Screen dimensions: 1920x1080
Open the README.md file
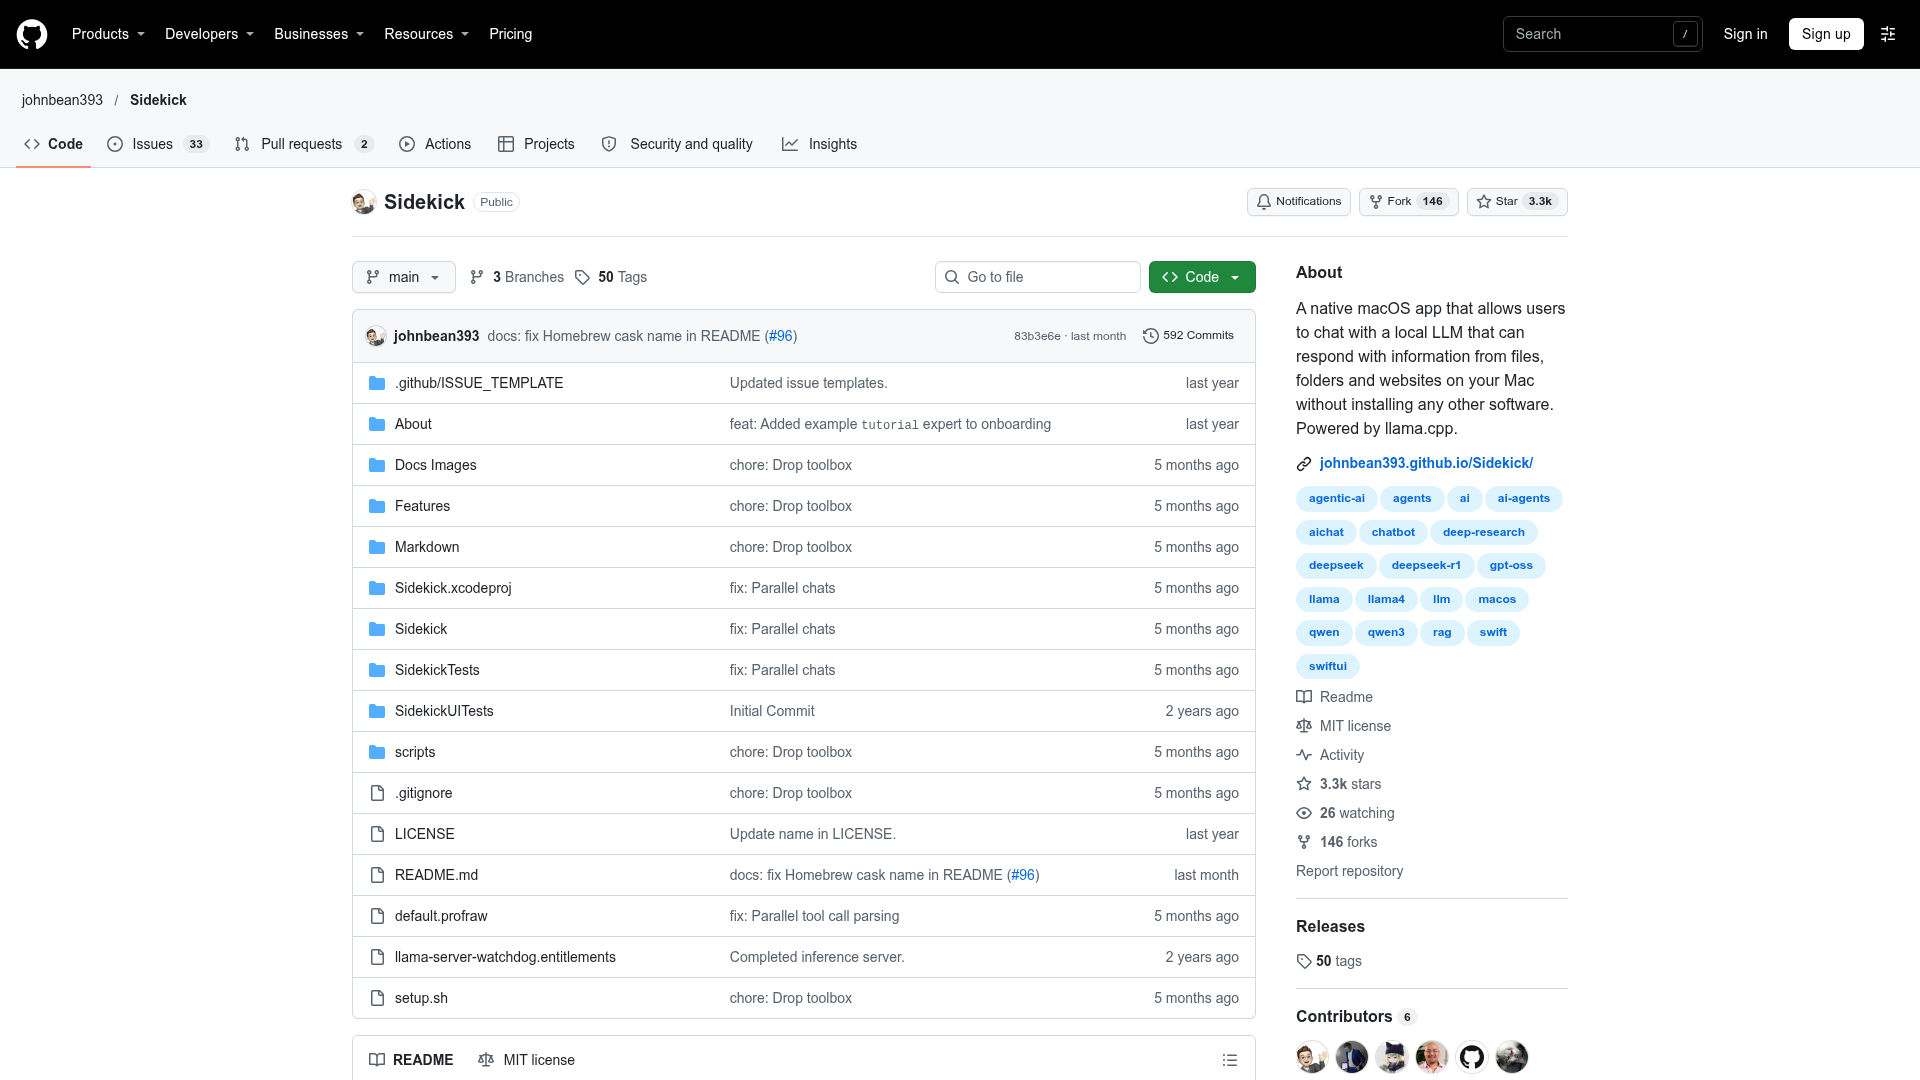pyautogui.click(x=436, y=875)
